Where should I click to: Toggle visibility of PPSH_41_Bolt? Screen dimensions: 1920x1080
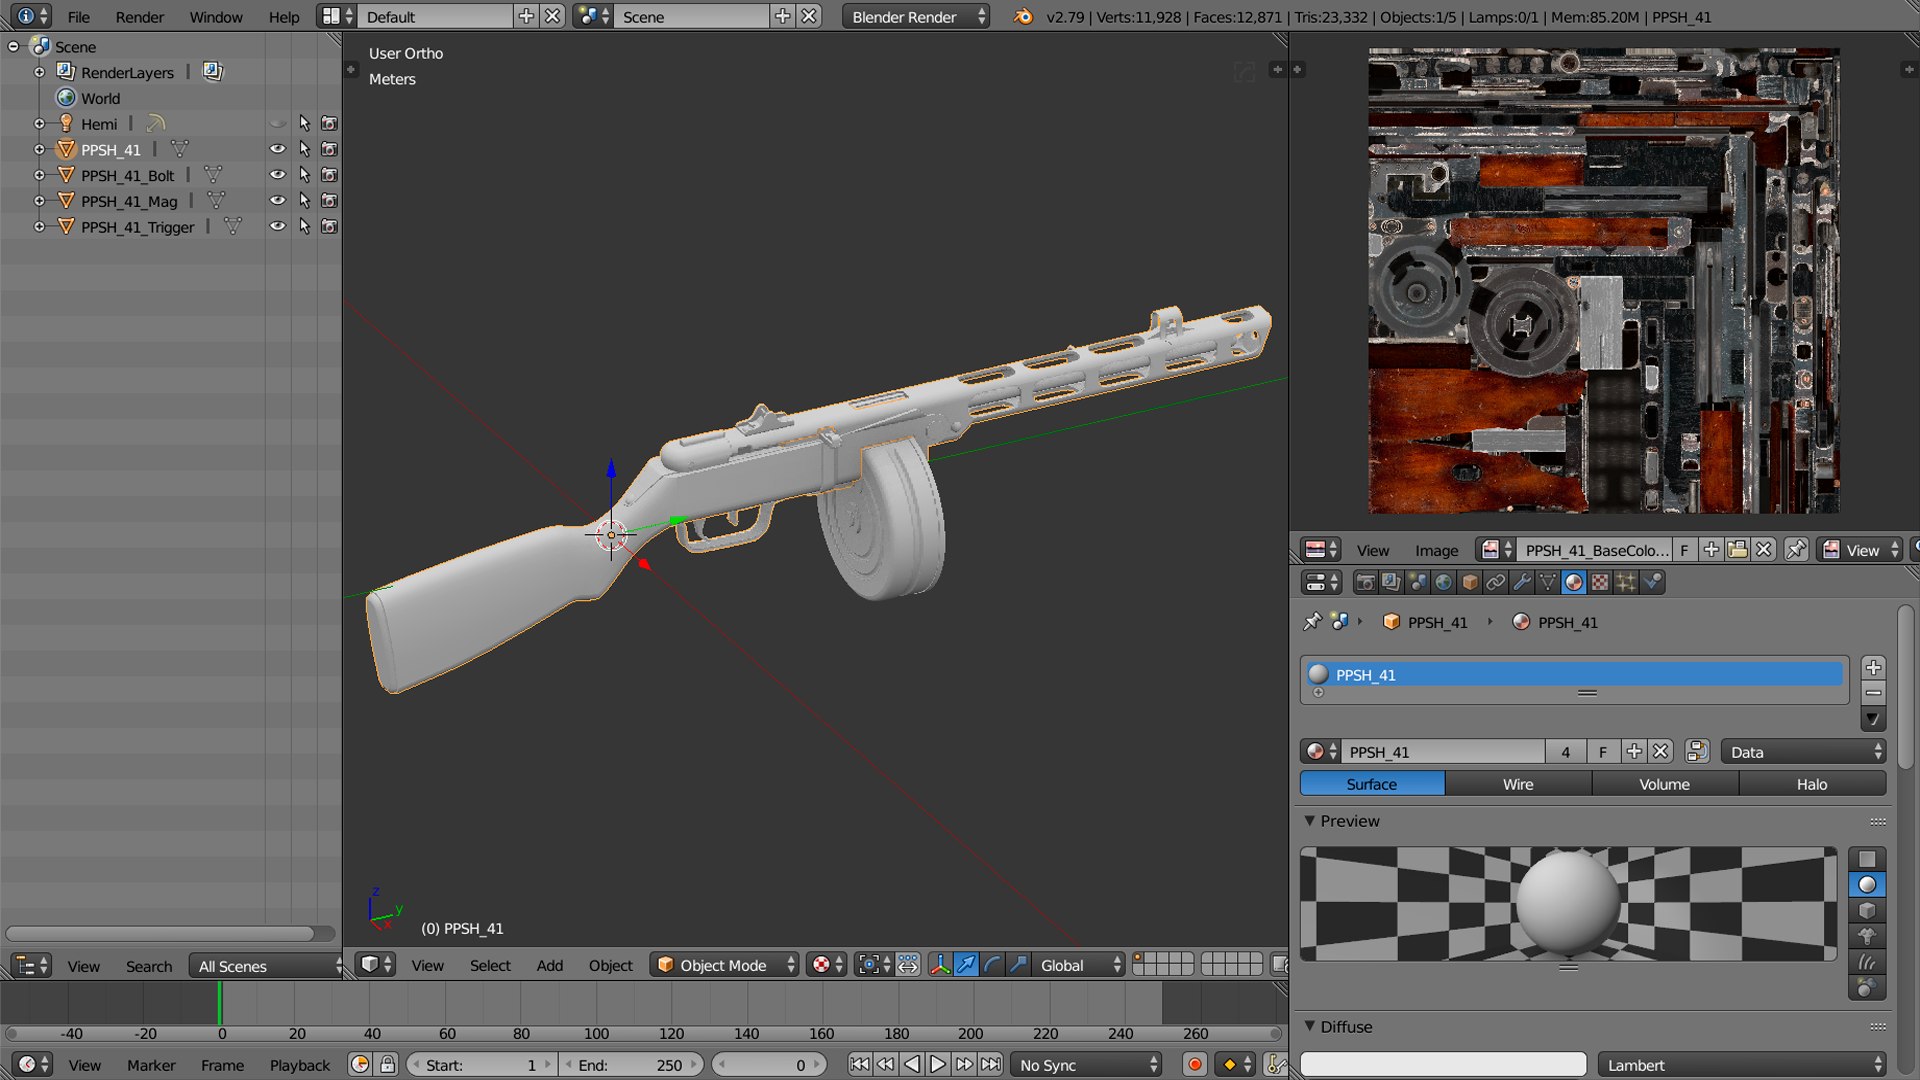pyautogui.click(x=277, y=175)
